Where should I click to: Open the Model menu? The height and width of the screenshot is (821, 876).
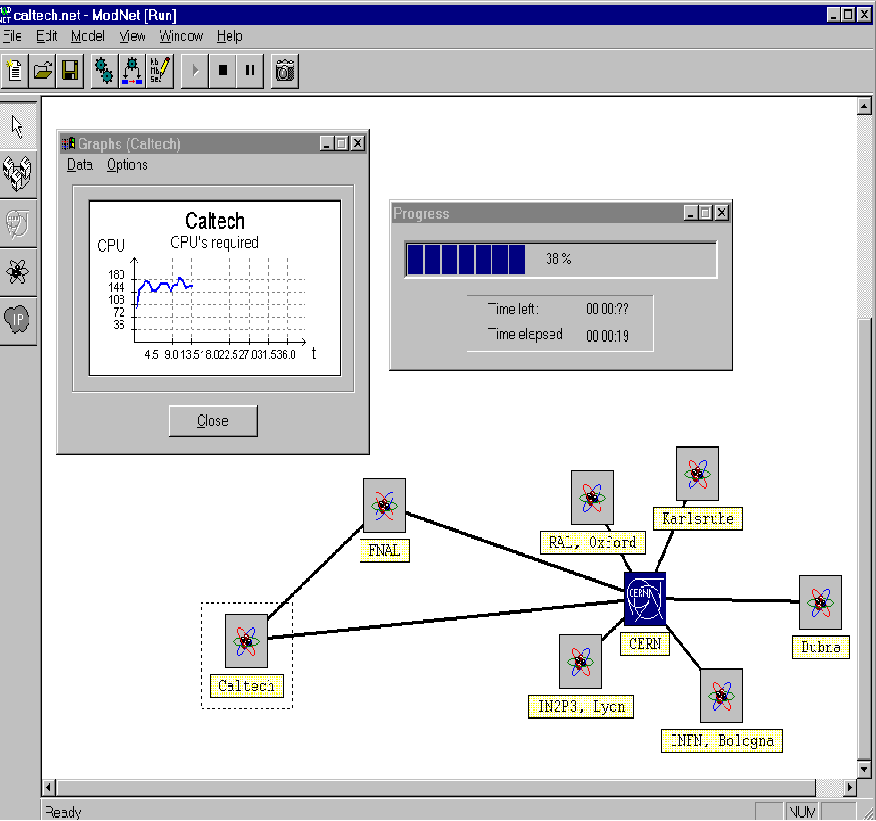pos(88,36)
